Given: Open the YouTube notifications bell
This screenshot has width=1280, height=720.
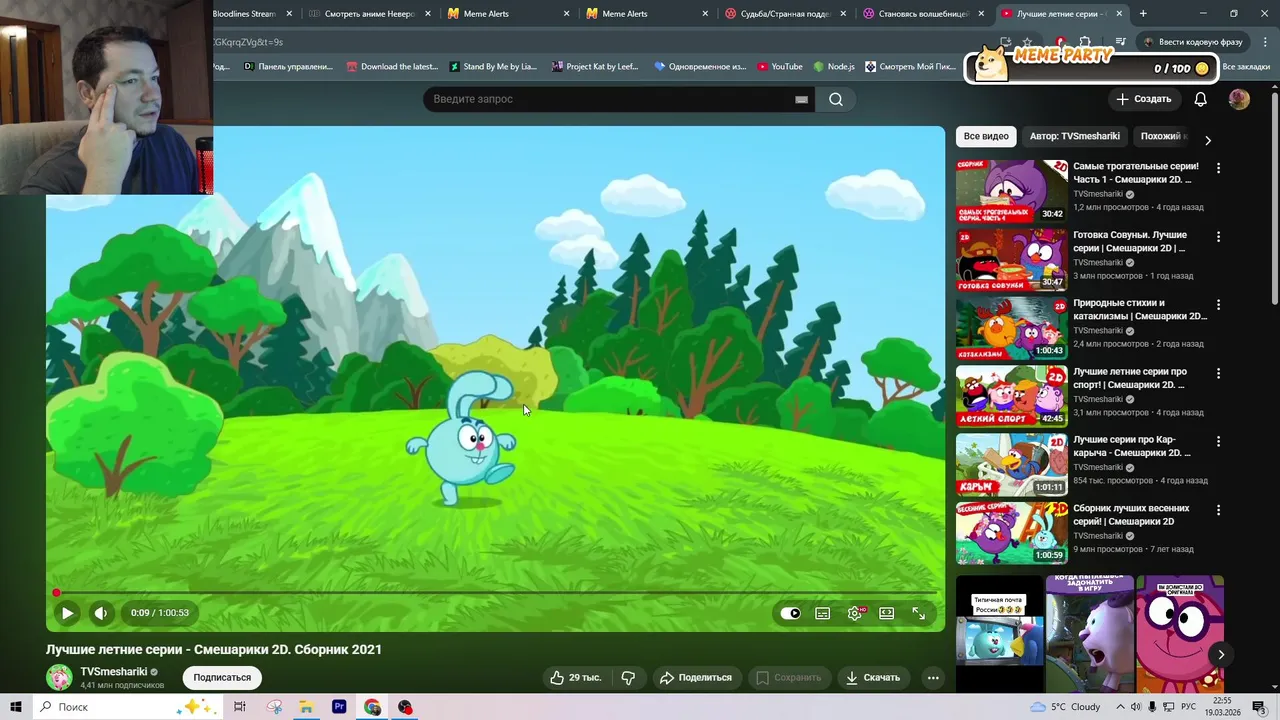Looking at the screenshot, I should pyautogui.click(x=1200, y=99).
